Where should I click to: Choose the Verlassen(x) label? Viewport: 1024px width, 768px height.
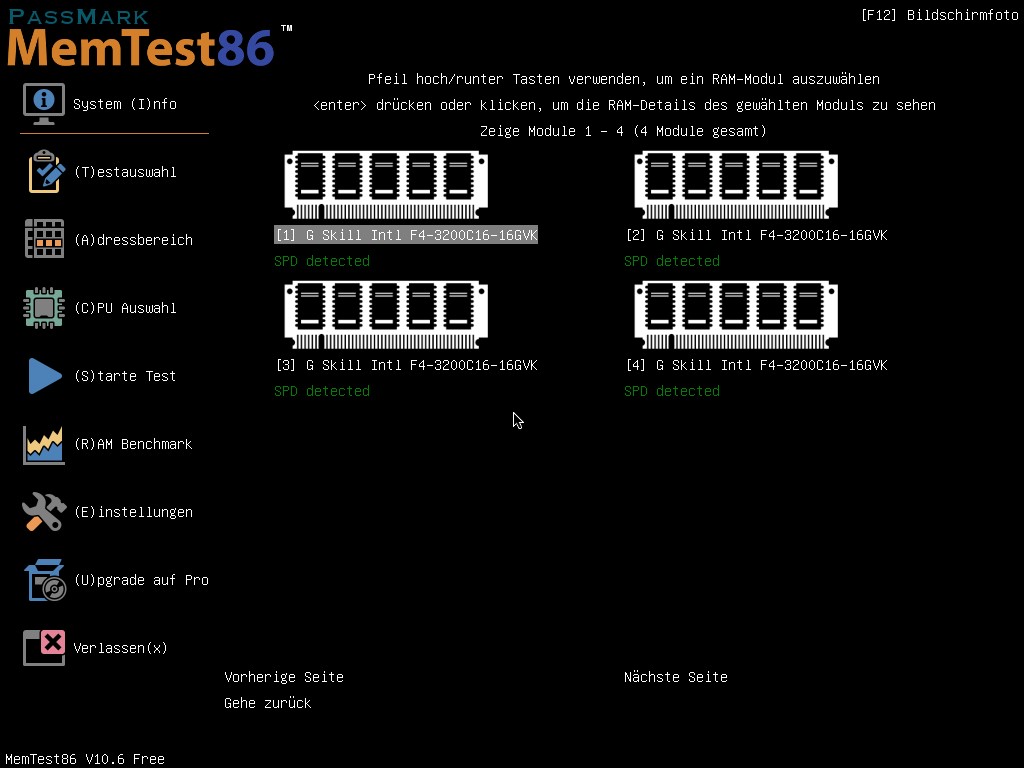pyautogui.click(x=120, y=648)
